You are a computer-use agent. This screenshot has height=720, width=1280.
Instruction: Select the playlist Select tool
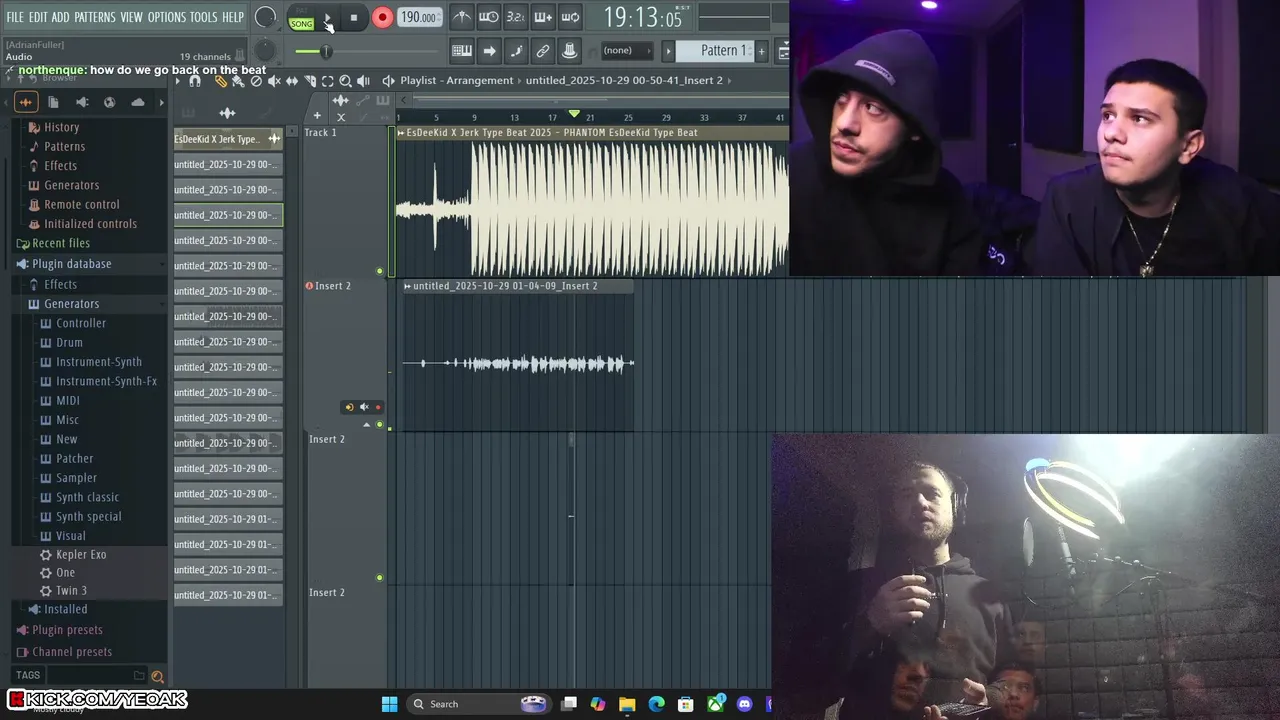coord(328,81)
